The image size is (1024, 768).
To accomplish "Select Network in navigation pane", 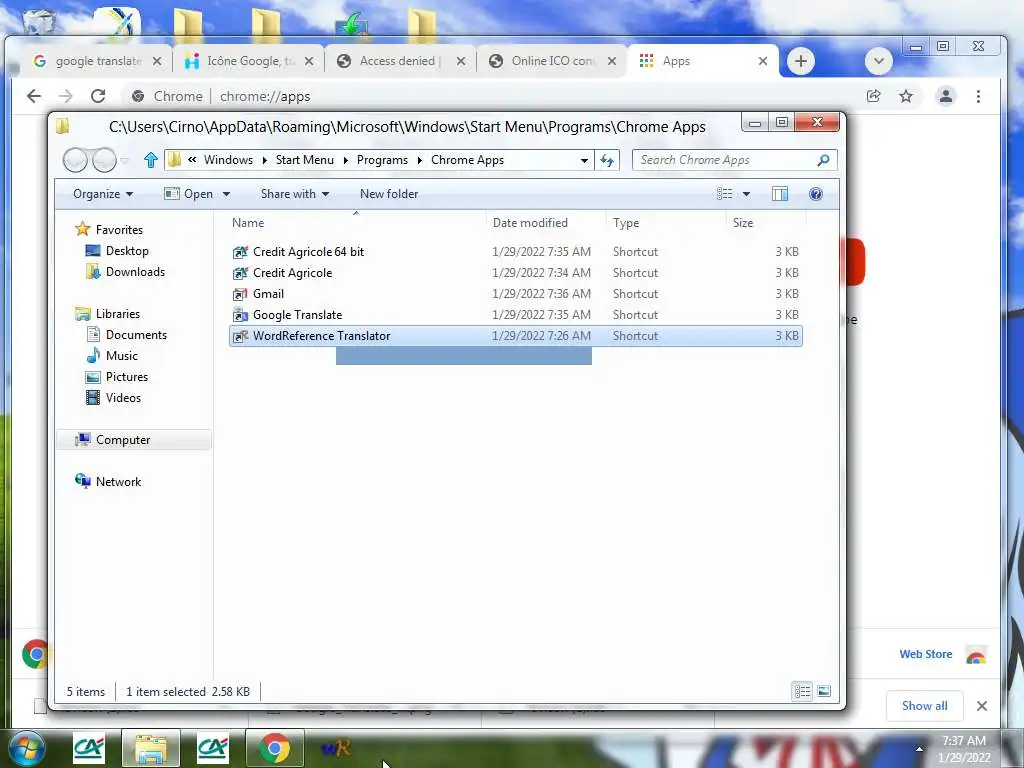I will pos(118,482).
